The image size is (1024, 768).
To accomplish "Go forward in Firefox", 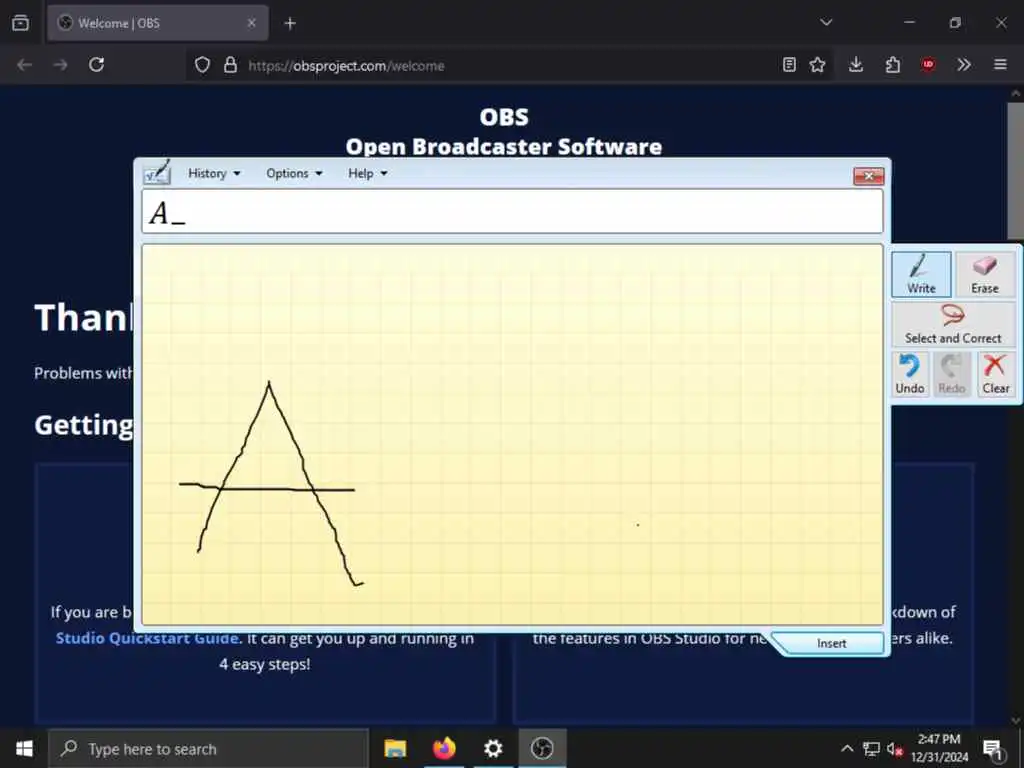I will tap(61, 65).
